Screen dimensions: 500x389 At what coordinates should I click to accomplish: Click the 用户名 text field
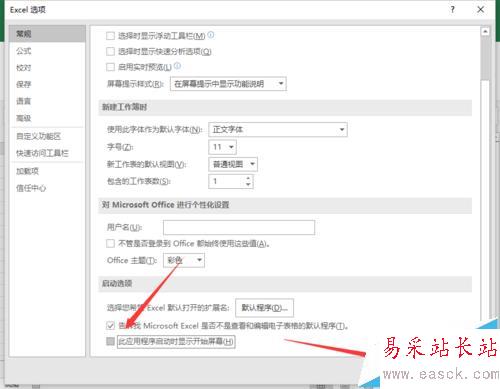click(x=239, y=227)
